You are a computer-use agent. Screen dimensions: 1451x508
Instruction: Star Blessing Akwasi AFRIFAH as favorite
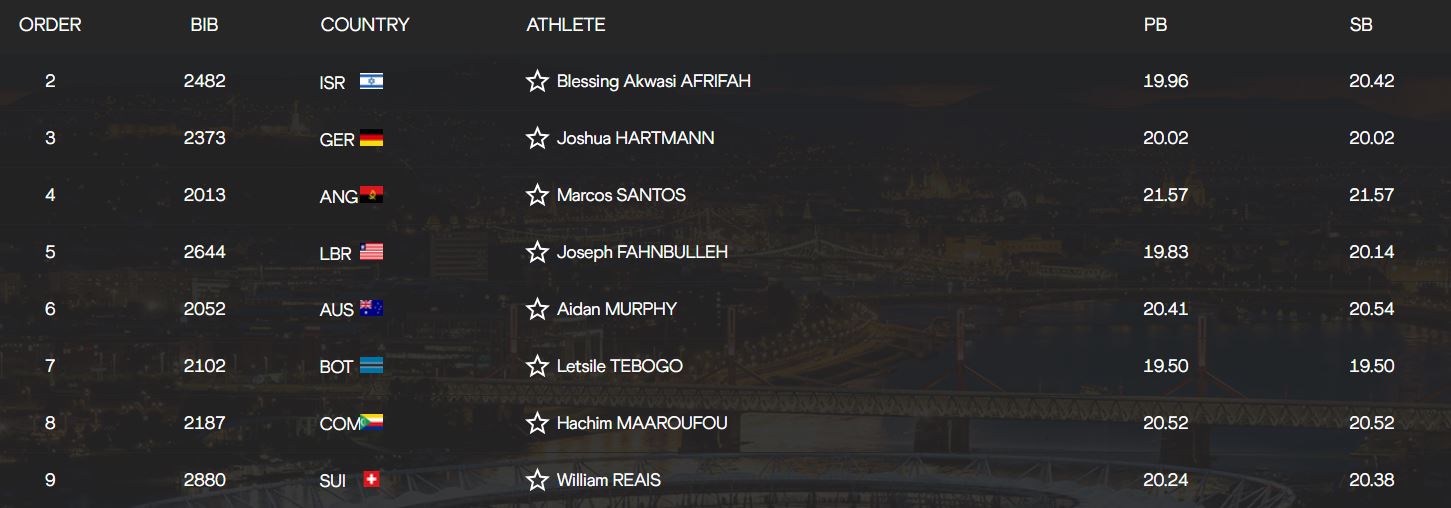[537, 81]
